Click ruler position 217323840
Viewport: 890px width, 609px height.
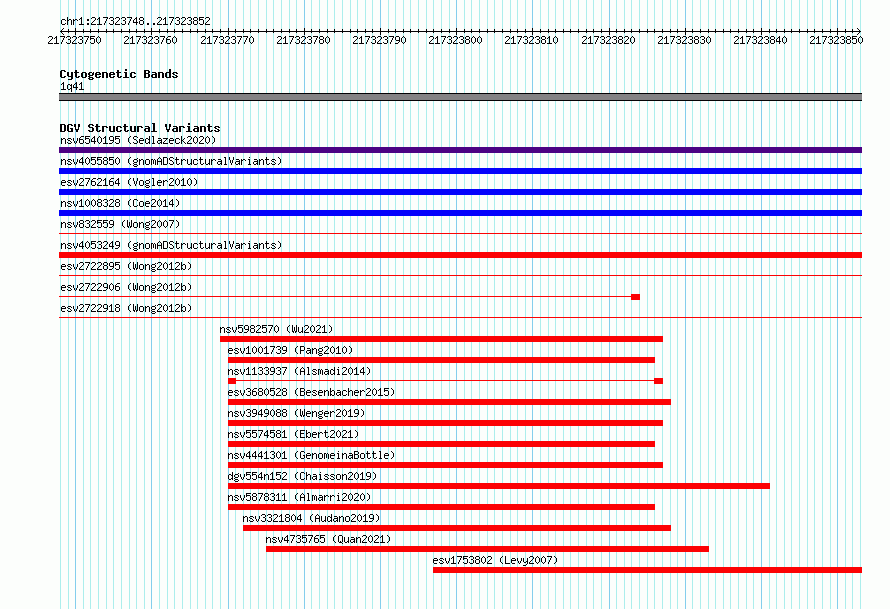pyautogui.click(x=760, y=40)
